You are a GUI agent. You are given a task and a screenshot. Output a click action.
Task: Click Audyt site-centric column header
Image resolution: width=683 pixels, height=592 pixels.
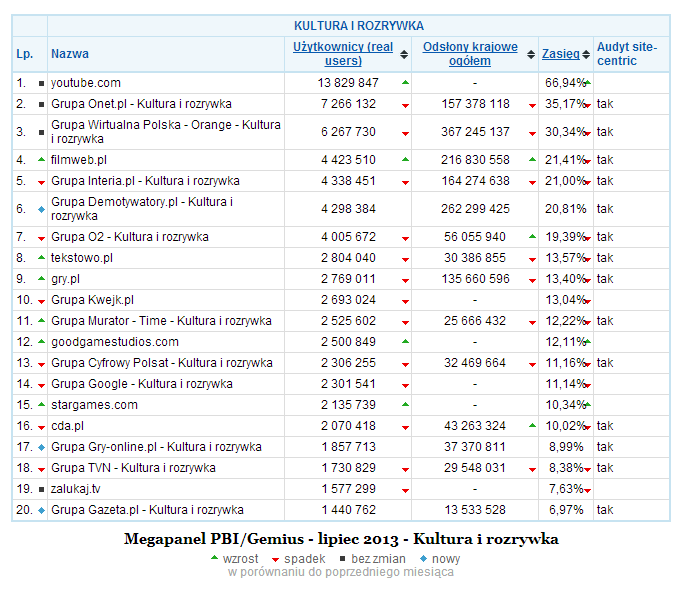(626, 54)
